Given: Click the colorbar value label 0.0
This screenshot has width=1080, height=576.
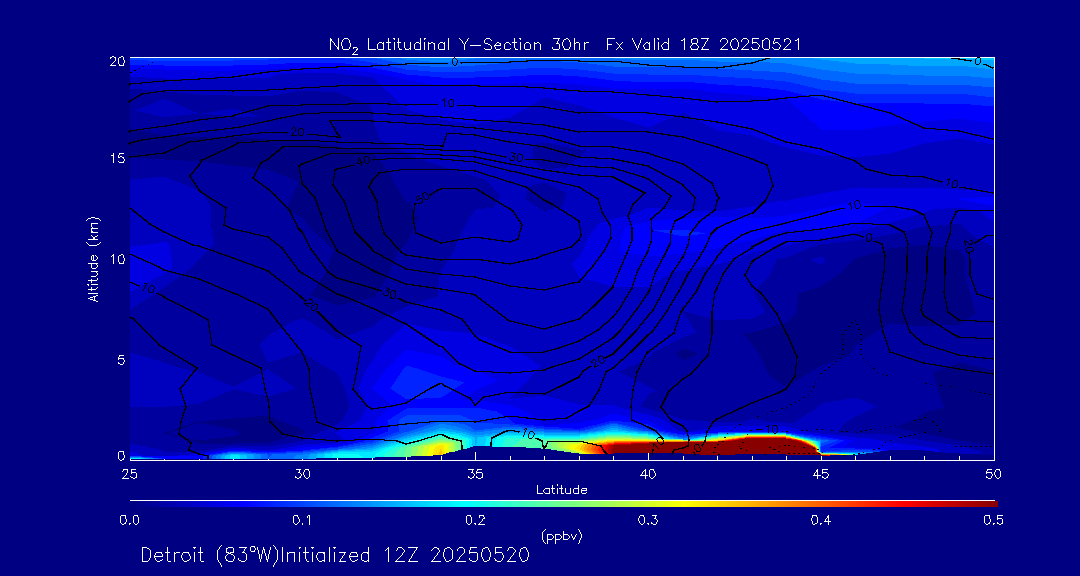Looking at the screenshot, I should coord(129,520).
